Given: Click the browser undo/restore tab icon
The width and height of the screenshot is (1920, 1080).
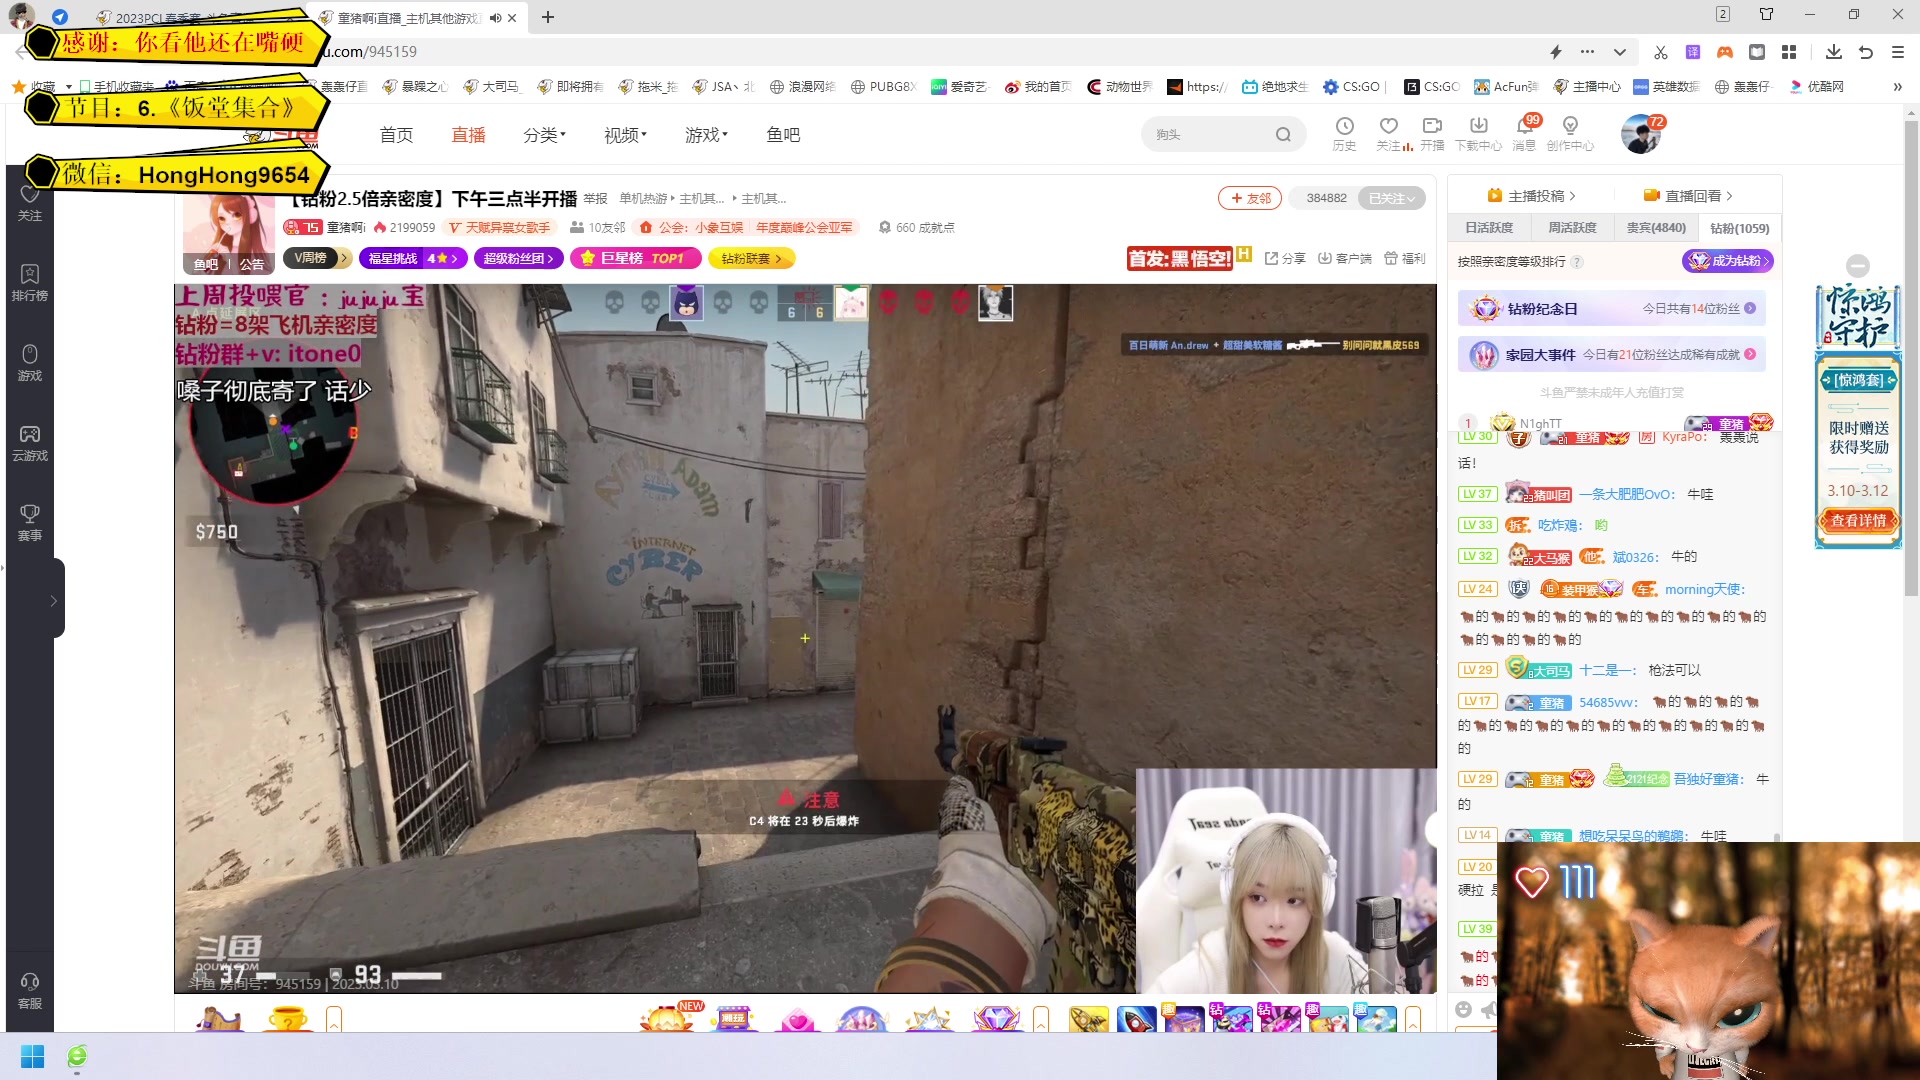Looking at the screenshot, I should point(1866,52).
